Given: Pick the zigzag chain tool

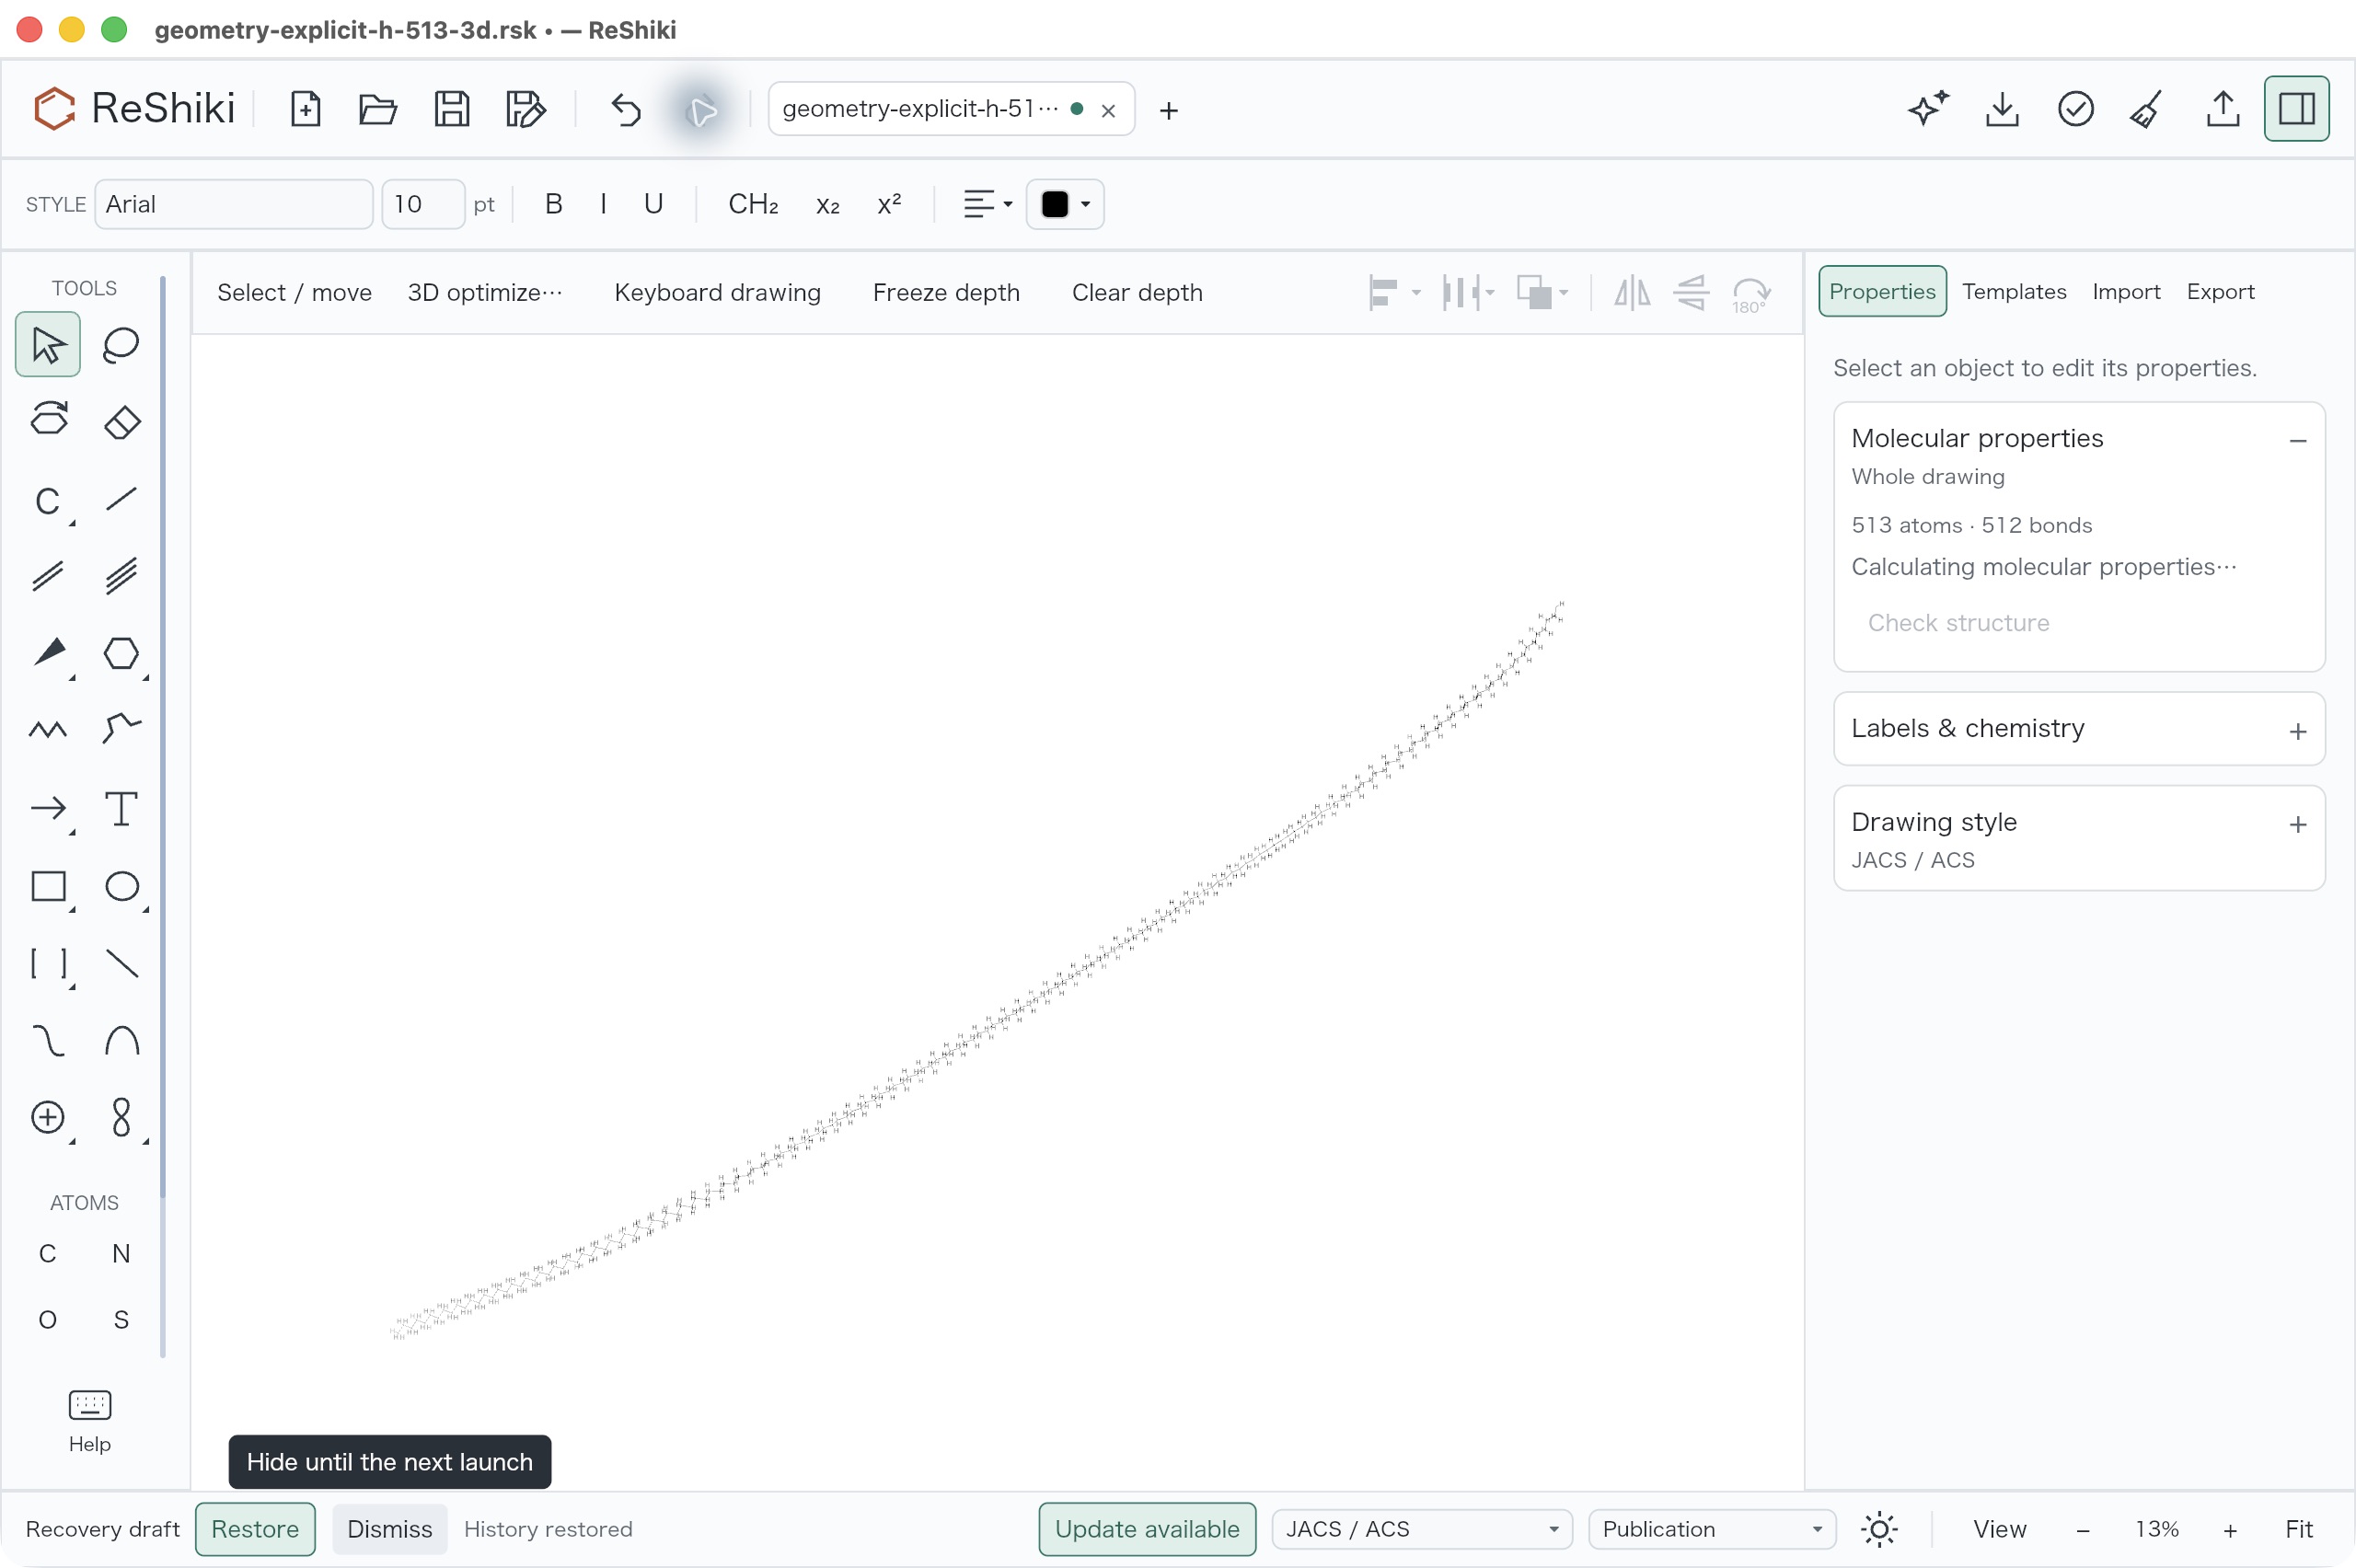Looking at the screenshot, I should click(48, 730).
